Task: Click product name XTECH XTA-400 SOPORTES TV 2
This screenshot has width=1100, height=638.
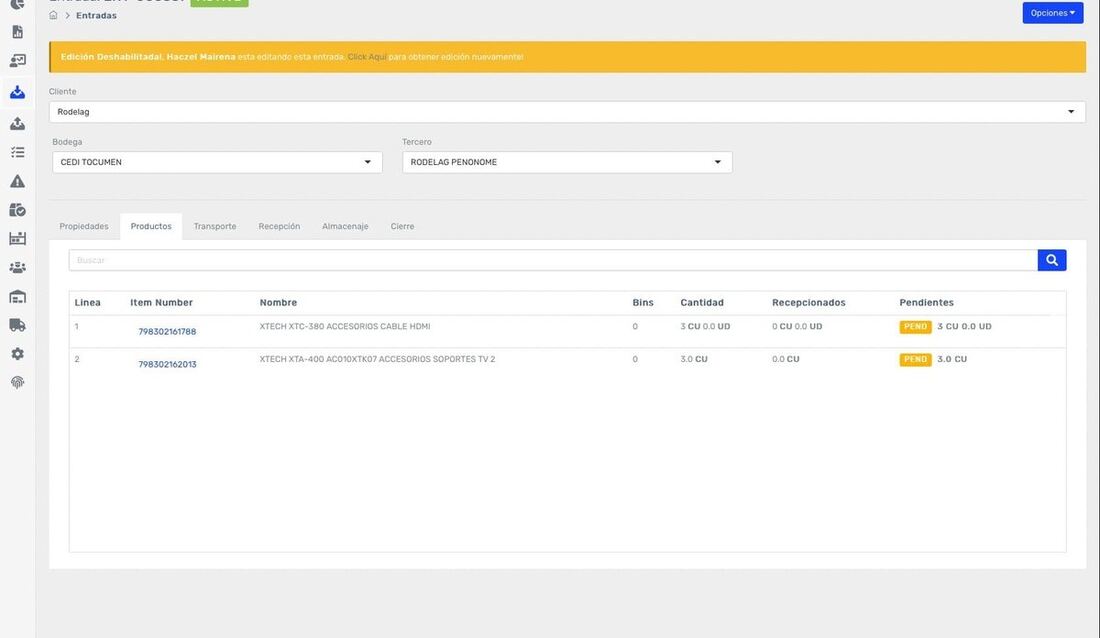Action: (377, 359)
